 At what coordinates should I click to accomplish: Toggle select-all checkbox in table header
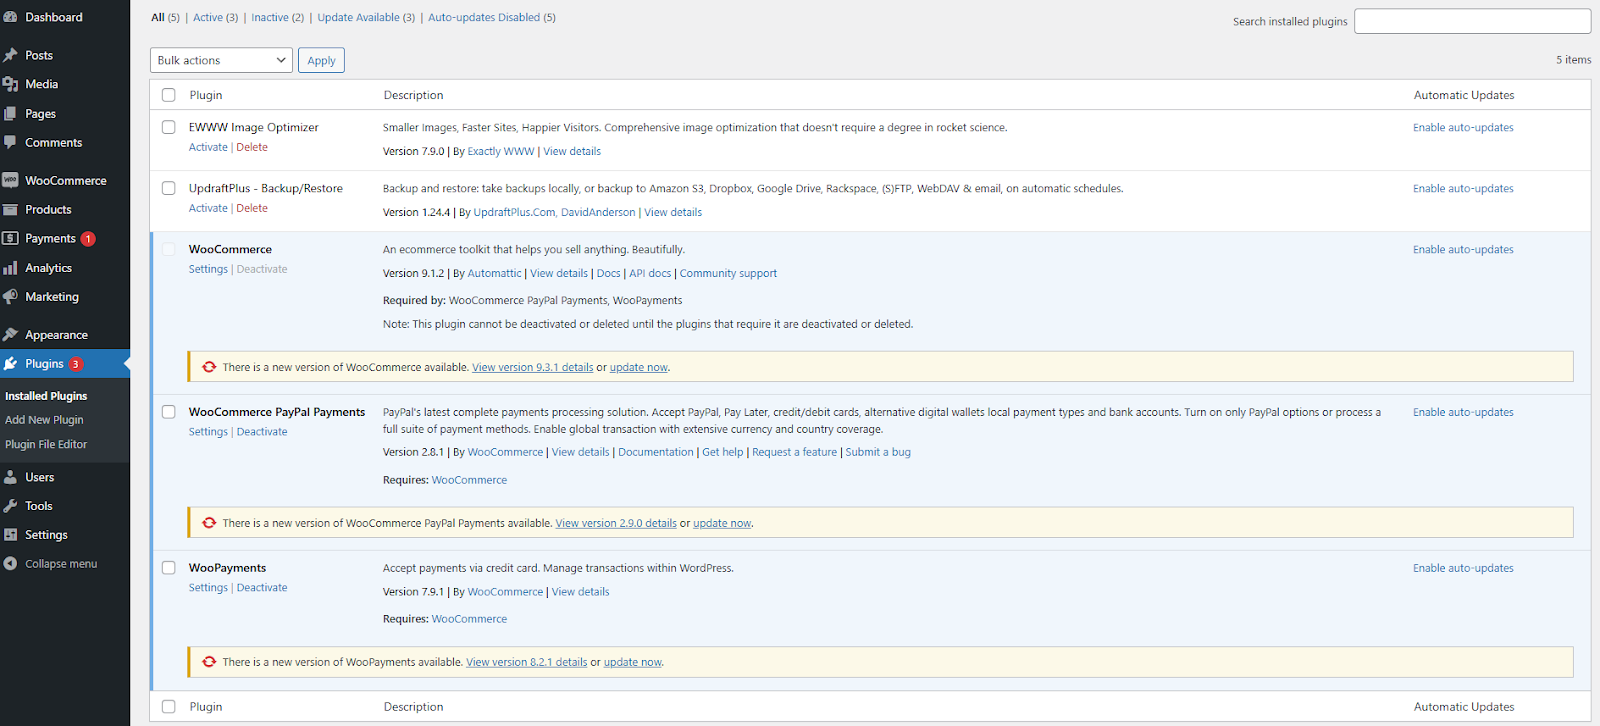[168, 95]
